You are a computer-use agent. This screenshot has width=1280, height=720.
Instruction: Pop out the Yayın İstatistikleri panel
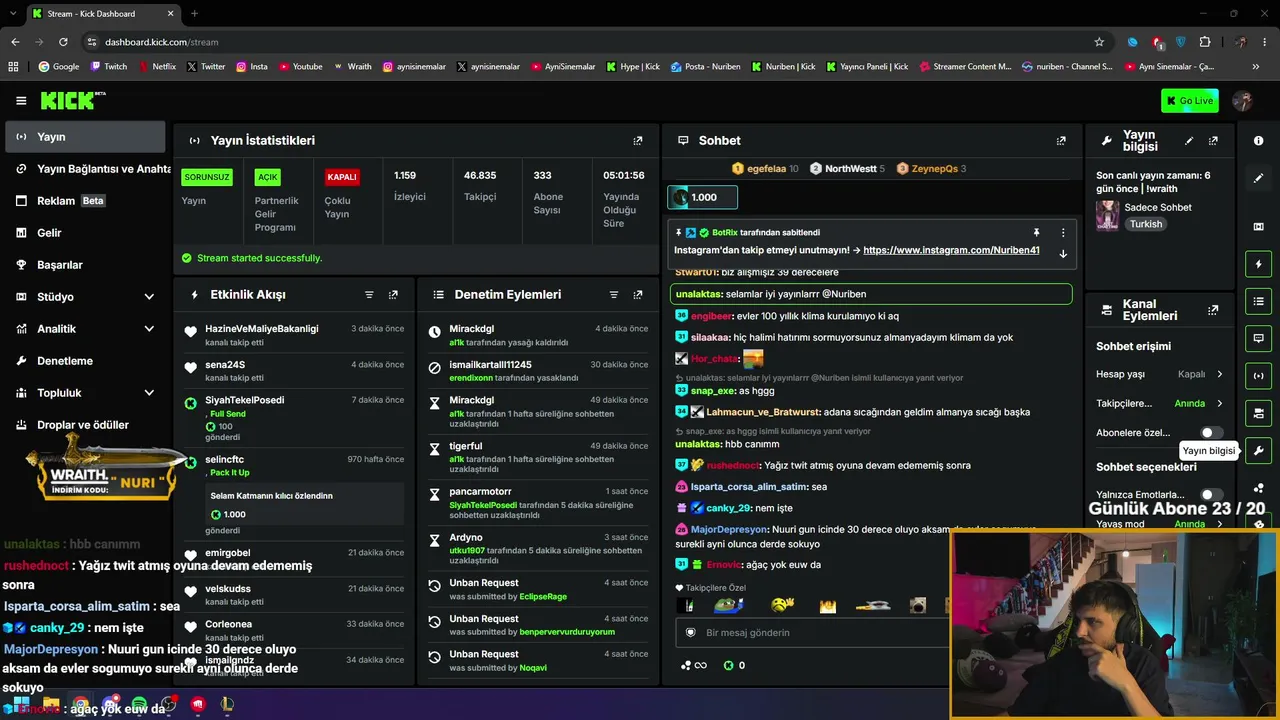click(x=638, y=141)
